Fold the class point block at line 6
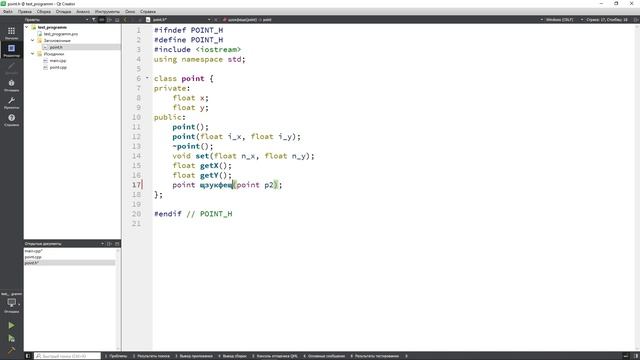 point(147,78)
